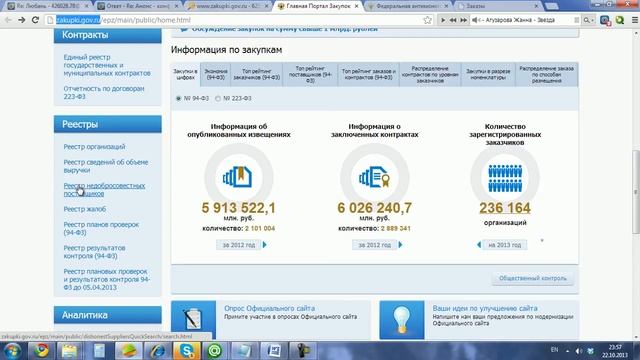This screenshot has width=640, height=360.
Task: Click the vertical page scrollbar thumb
Action: 635,192
